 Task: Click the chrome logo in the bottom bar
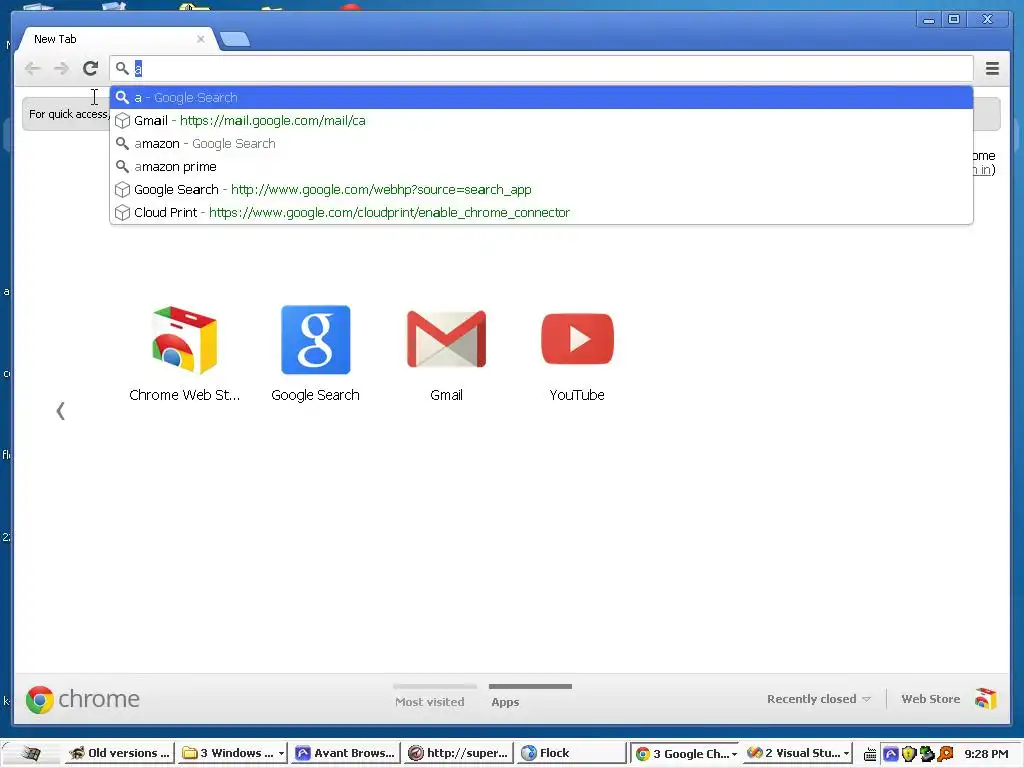pos(83,699)
